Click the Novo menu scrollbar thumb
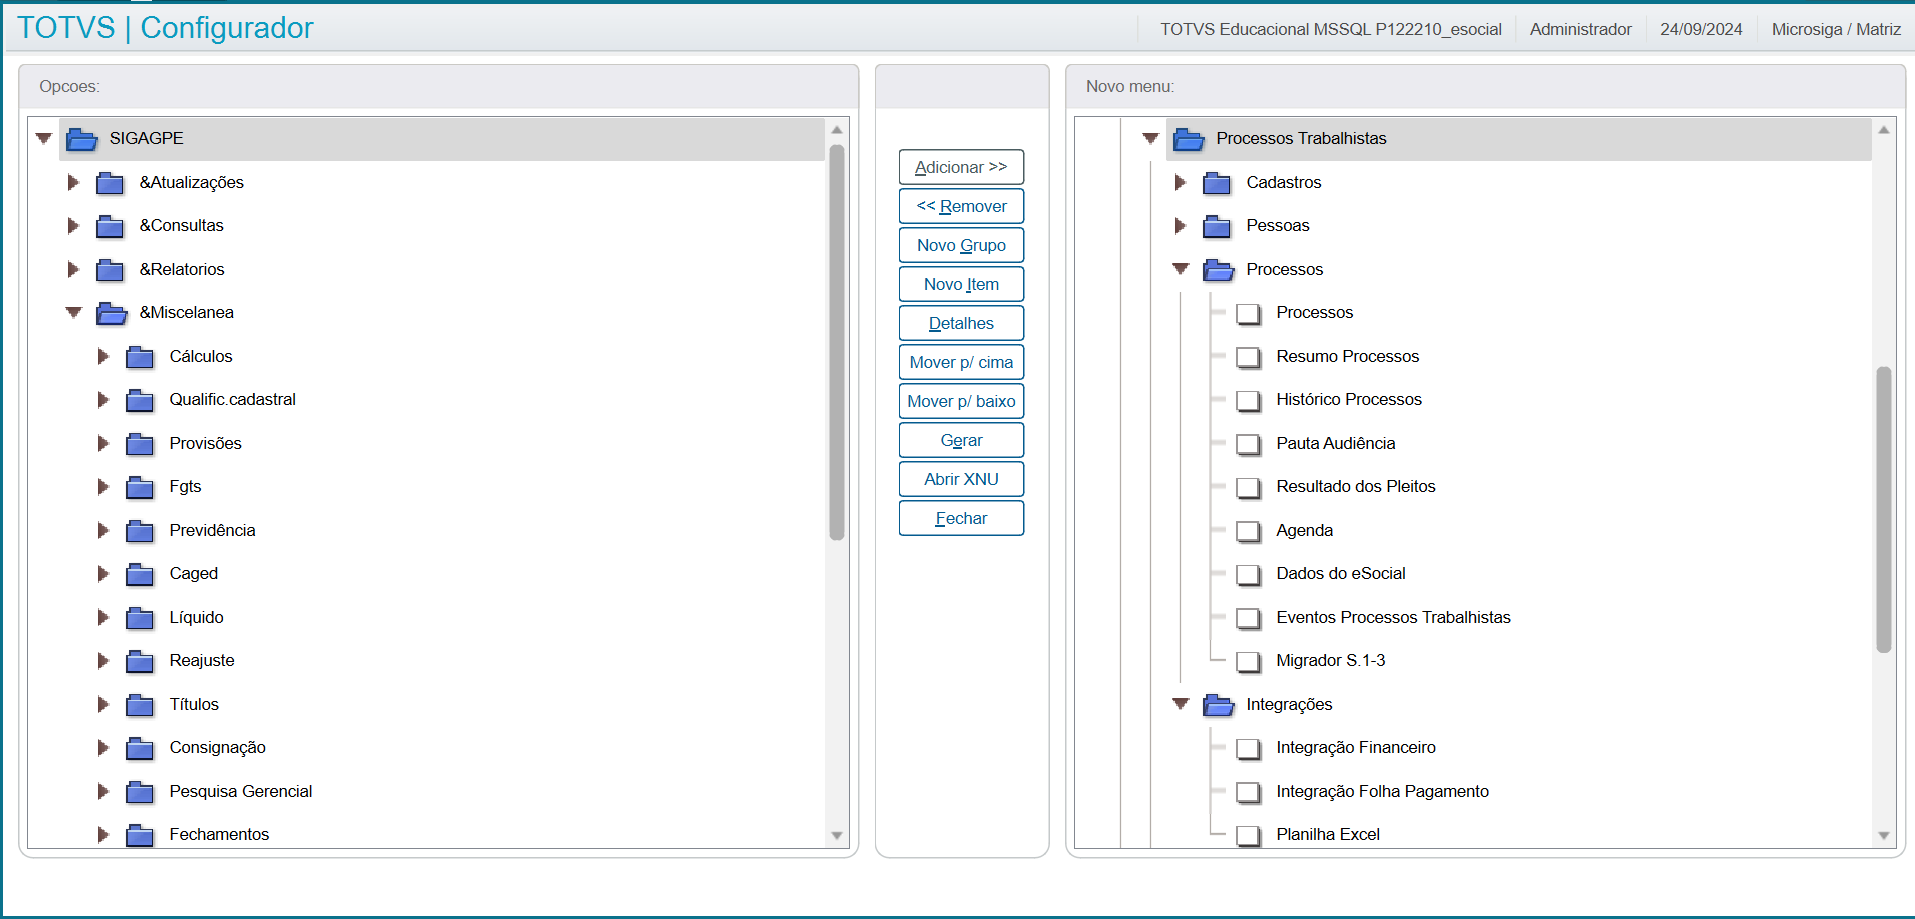1915x919 pixels. point(1884,510)
